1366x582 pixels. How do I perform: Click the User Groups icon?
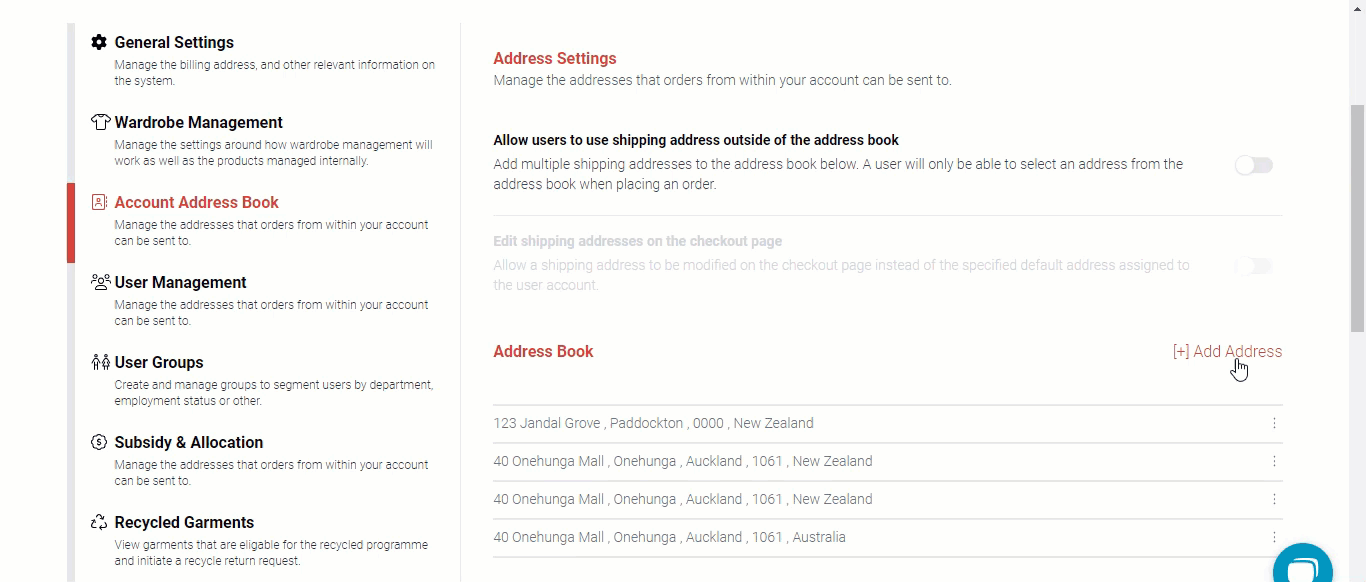click(x=99, y=362)
